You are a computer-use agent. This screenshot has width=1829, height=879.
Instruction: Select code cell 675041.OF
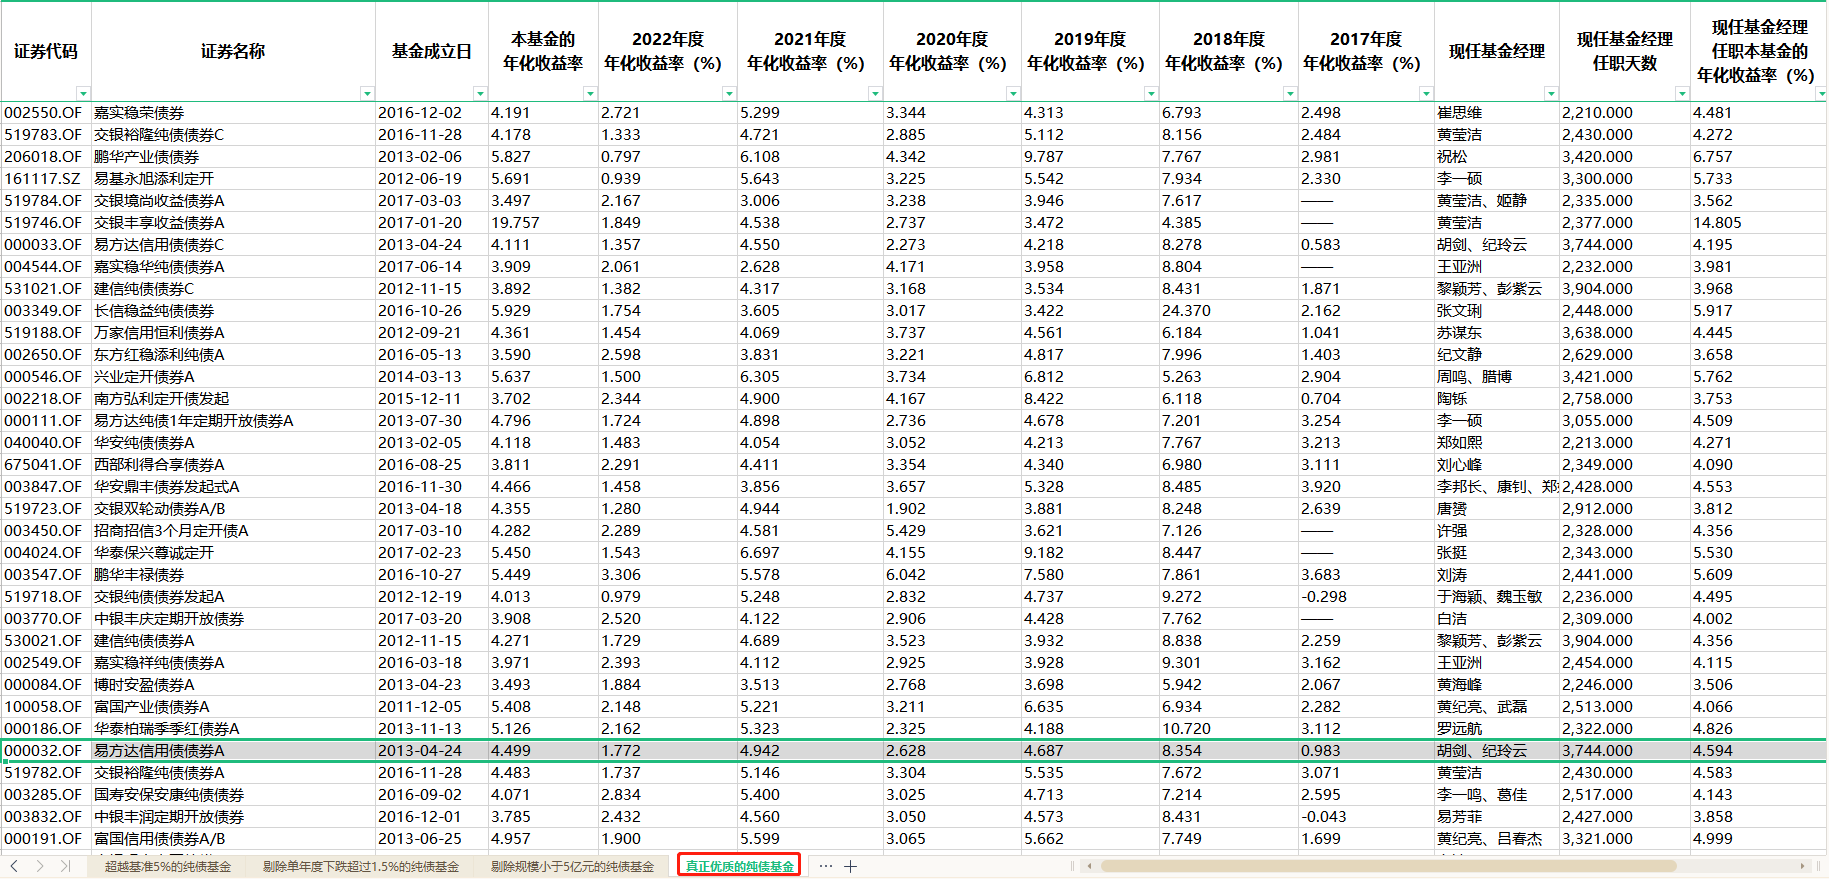click(46, 465)
